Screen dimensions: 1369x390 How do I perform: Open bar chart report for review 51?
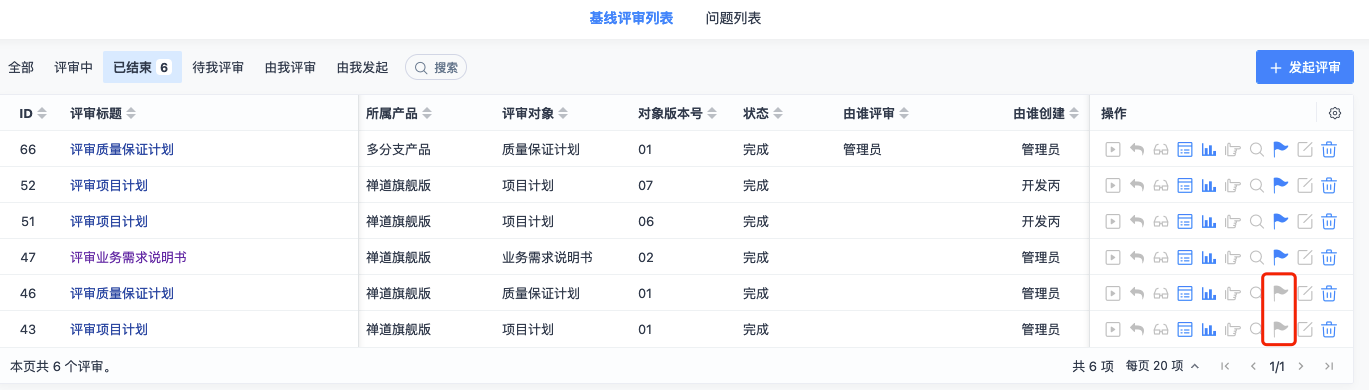click(1208, 222)
